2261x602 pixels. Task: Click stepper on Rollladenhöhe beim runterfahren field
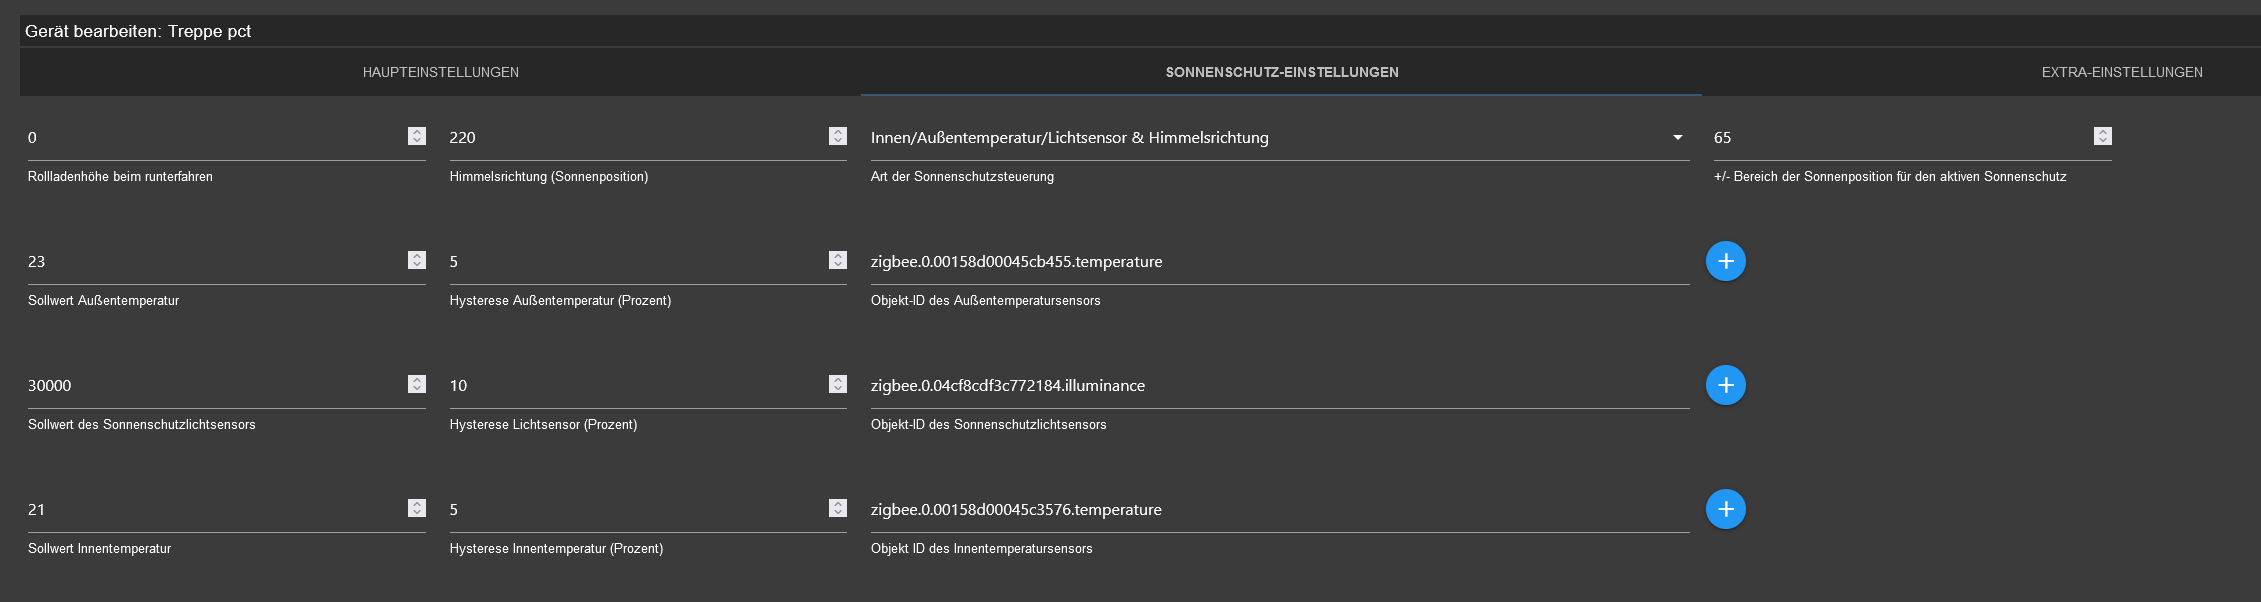417,136
